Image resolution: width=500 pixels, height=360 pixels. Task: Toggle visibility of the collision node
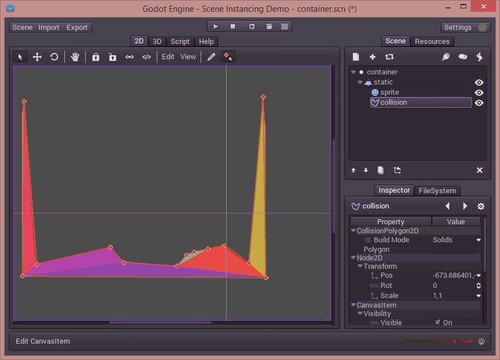click(479, 103)
